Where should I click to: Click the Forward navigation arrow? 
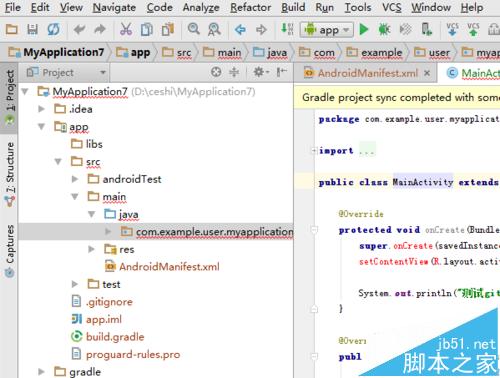[261, 30]
